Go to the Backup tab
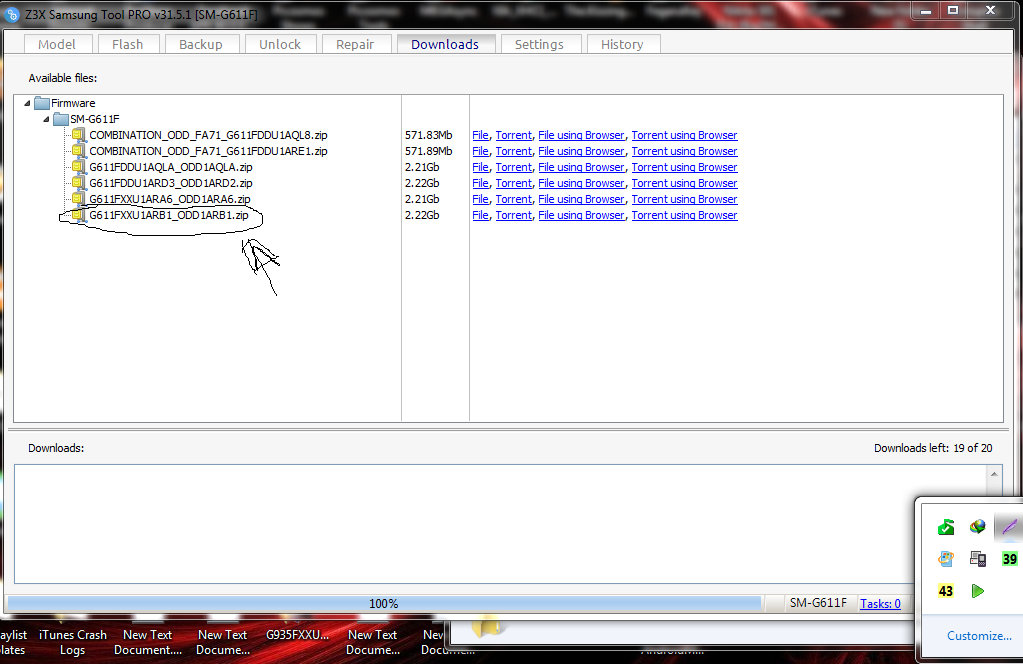1023x664 pixels. 201,44
